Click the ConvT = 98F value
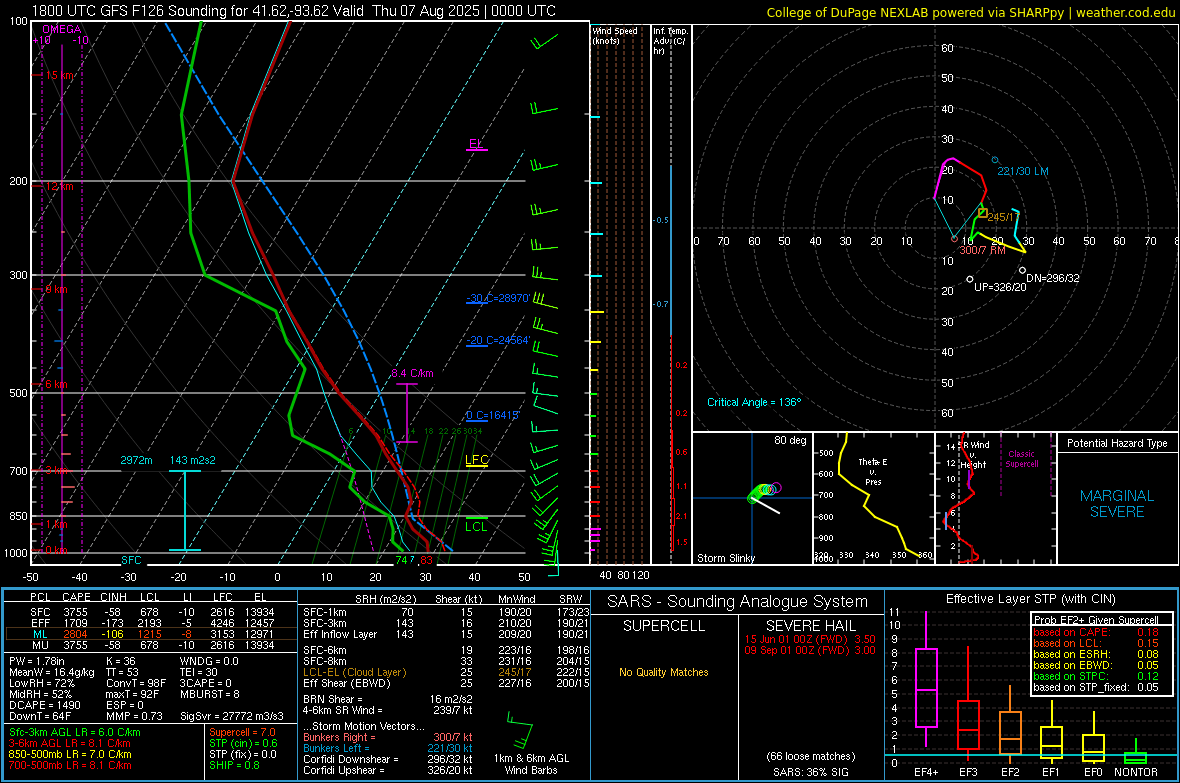The image size is (1180, 783). [x=136, y=684]
